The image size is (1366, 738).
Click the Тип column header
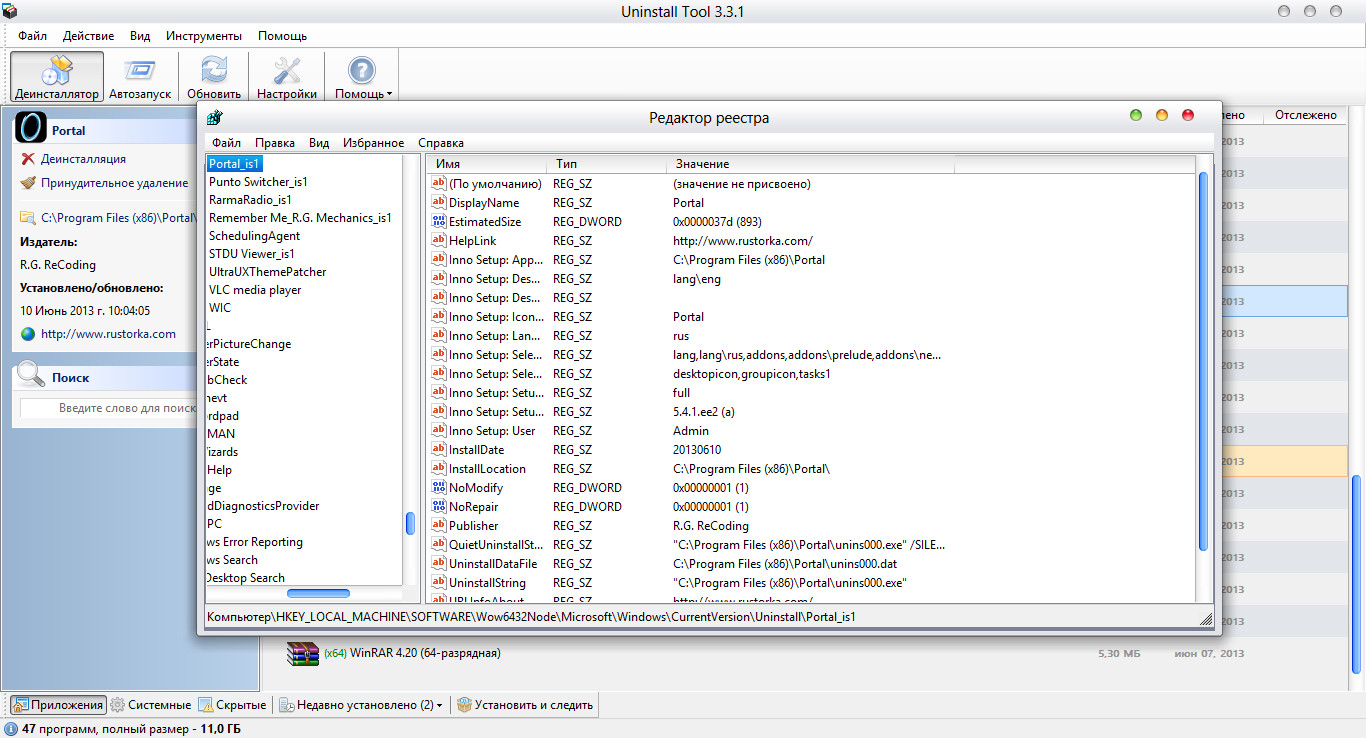coord(606,164)
